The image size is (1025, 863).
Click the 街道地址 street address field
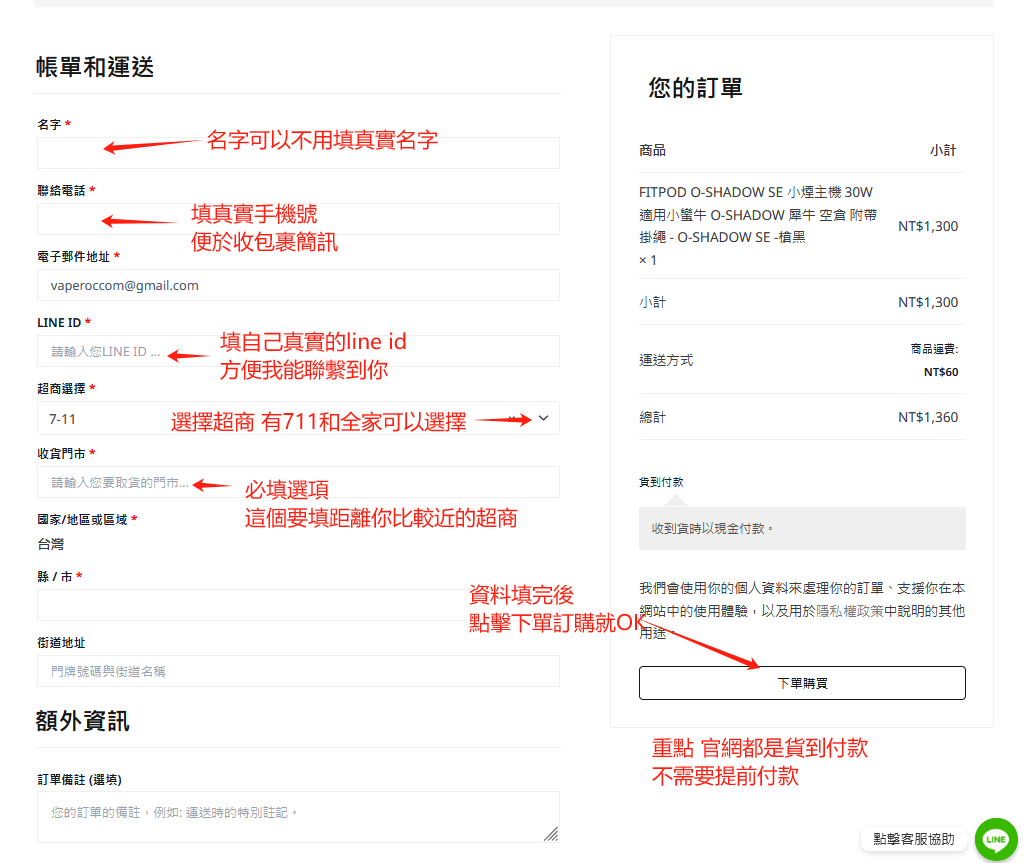tap(298, 671)
